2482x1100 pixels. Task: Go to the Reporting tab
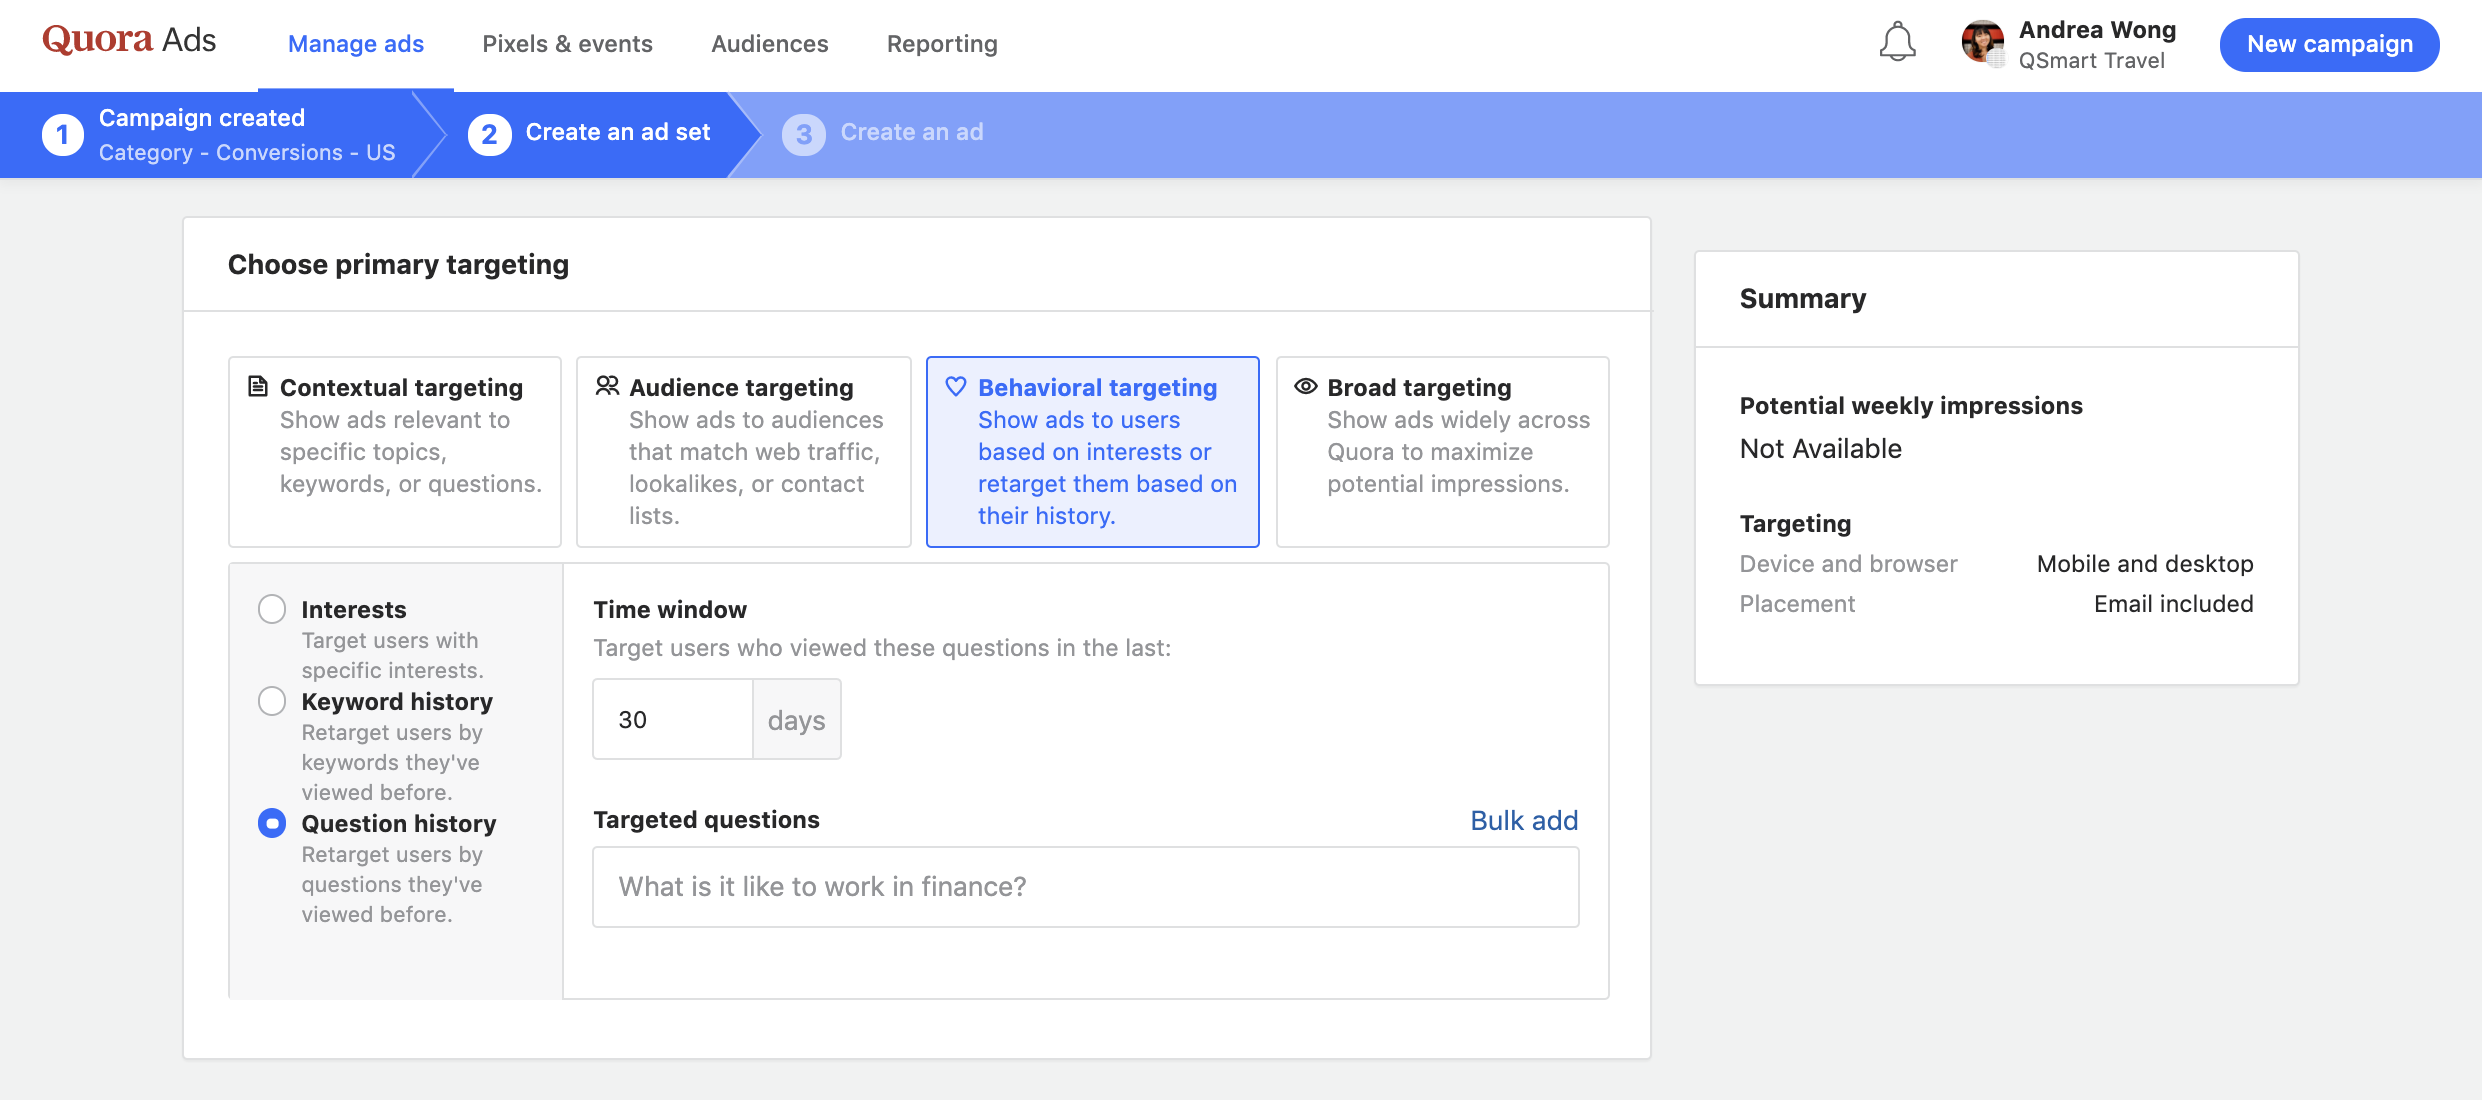[942, 44]
